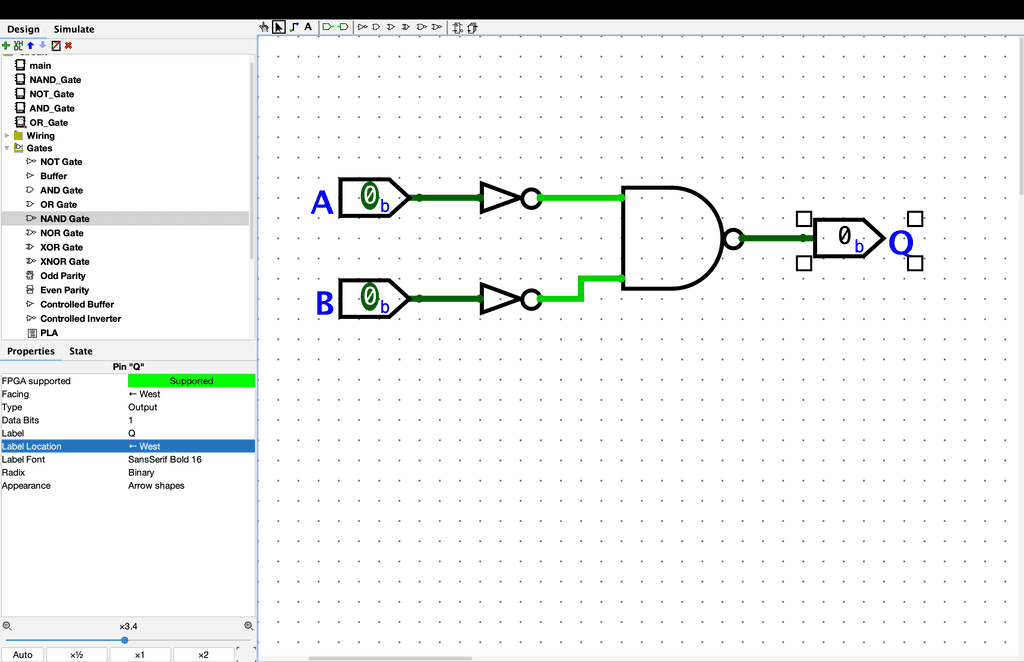Click the Auto zoom button

pyautogui.click(x=23, y=655)
